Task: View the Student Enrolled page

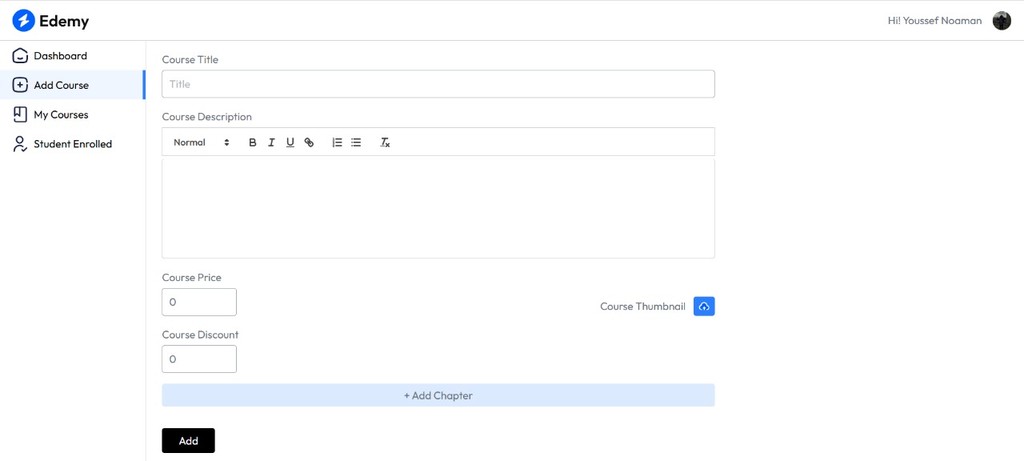Action: pos(72,144)
